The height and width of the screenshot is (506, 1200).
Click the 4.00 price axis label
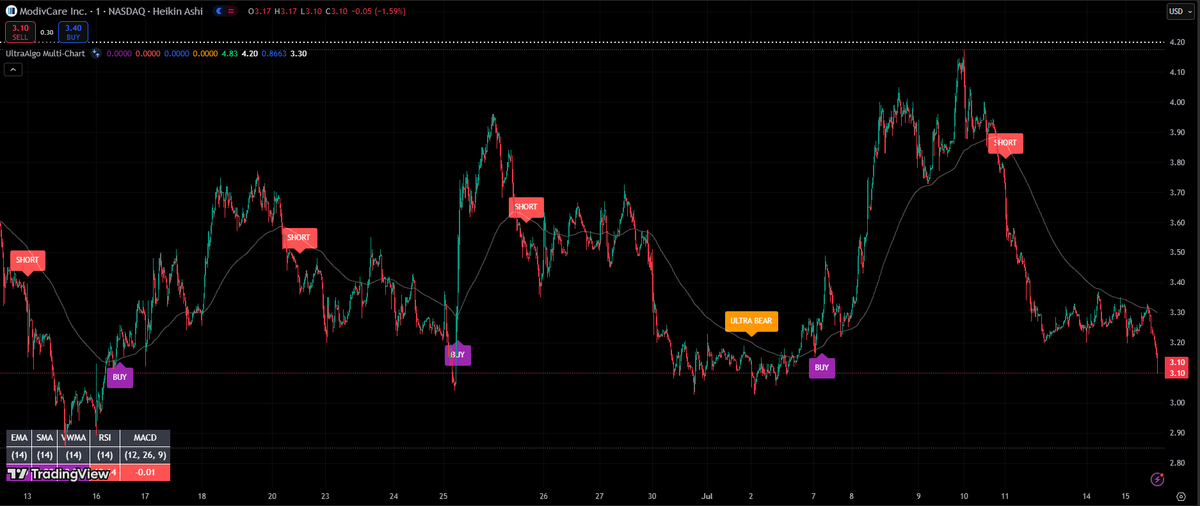1176,102
